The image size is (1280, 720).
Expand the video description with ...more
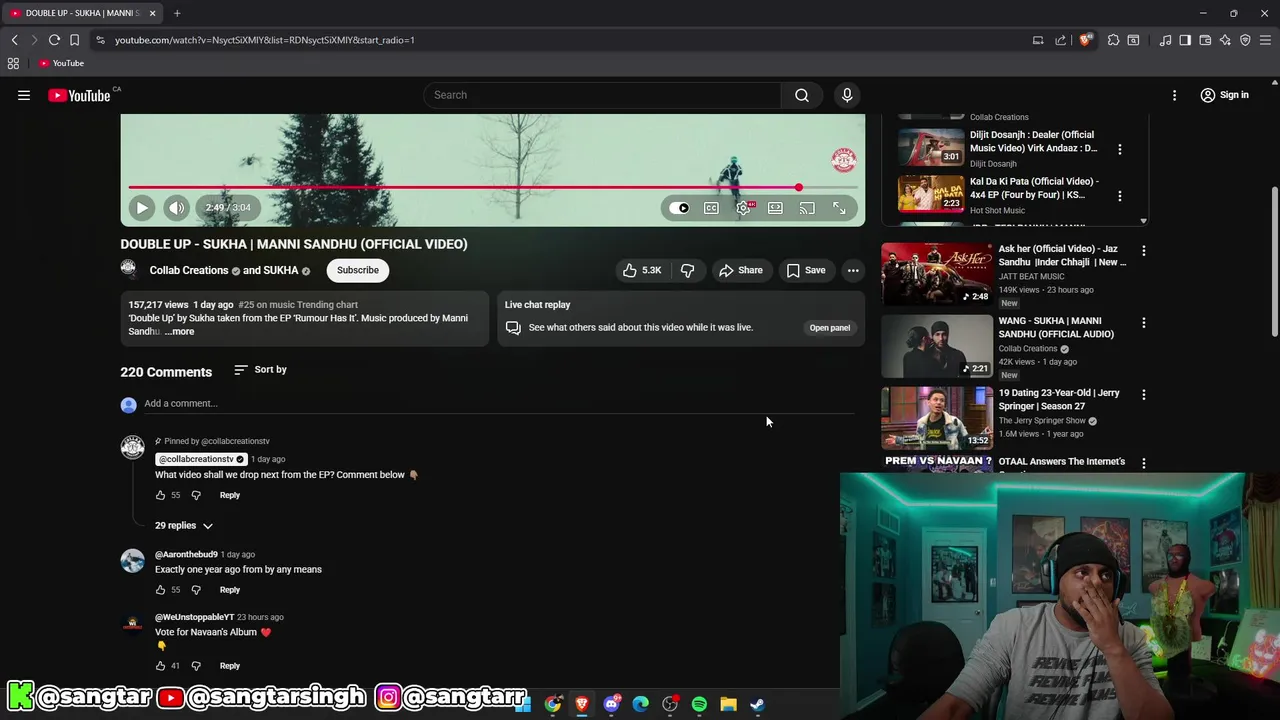[180, 331]
